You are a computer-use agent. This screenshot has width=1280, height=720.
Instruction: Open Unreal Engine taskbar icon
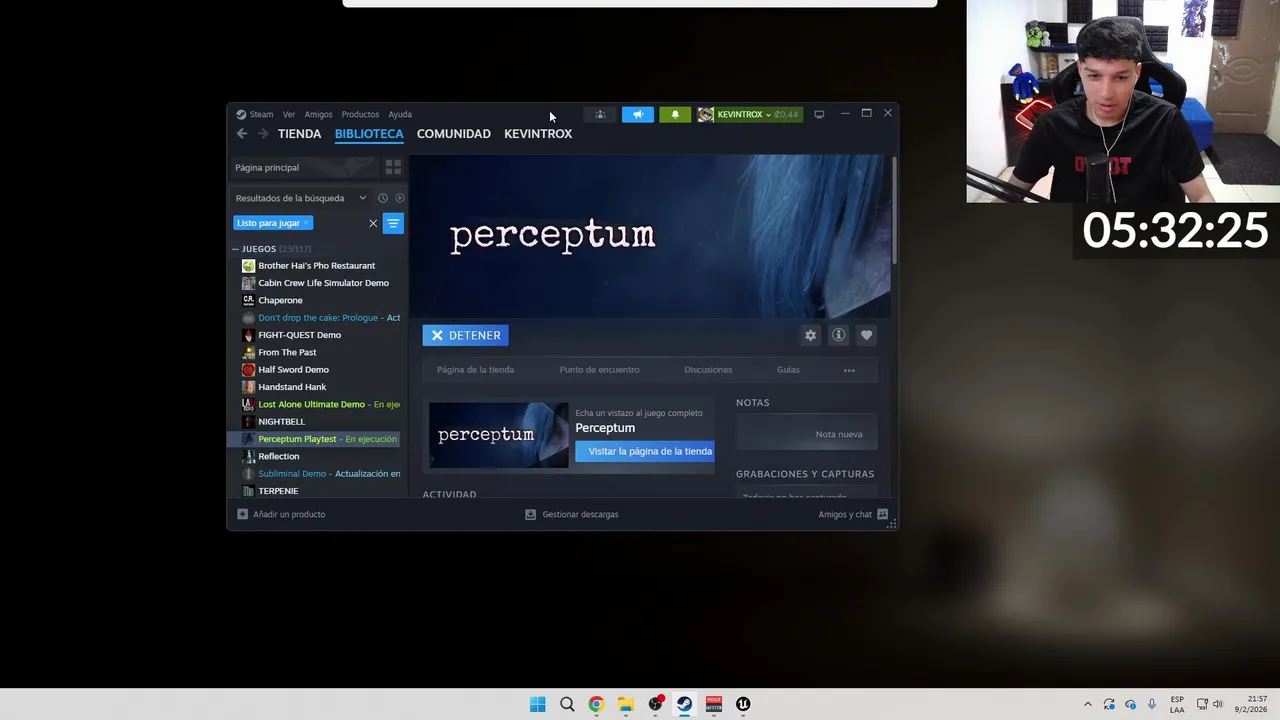743,704
